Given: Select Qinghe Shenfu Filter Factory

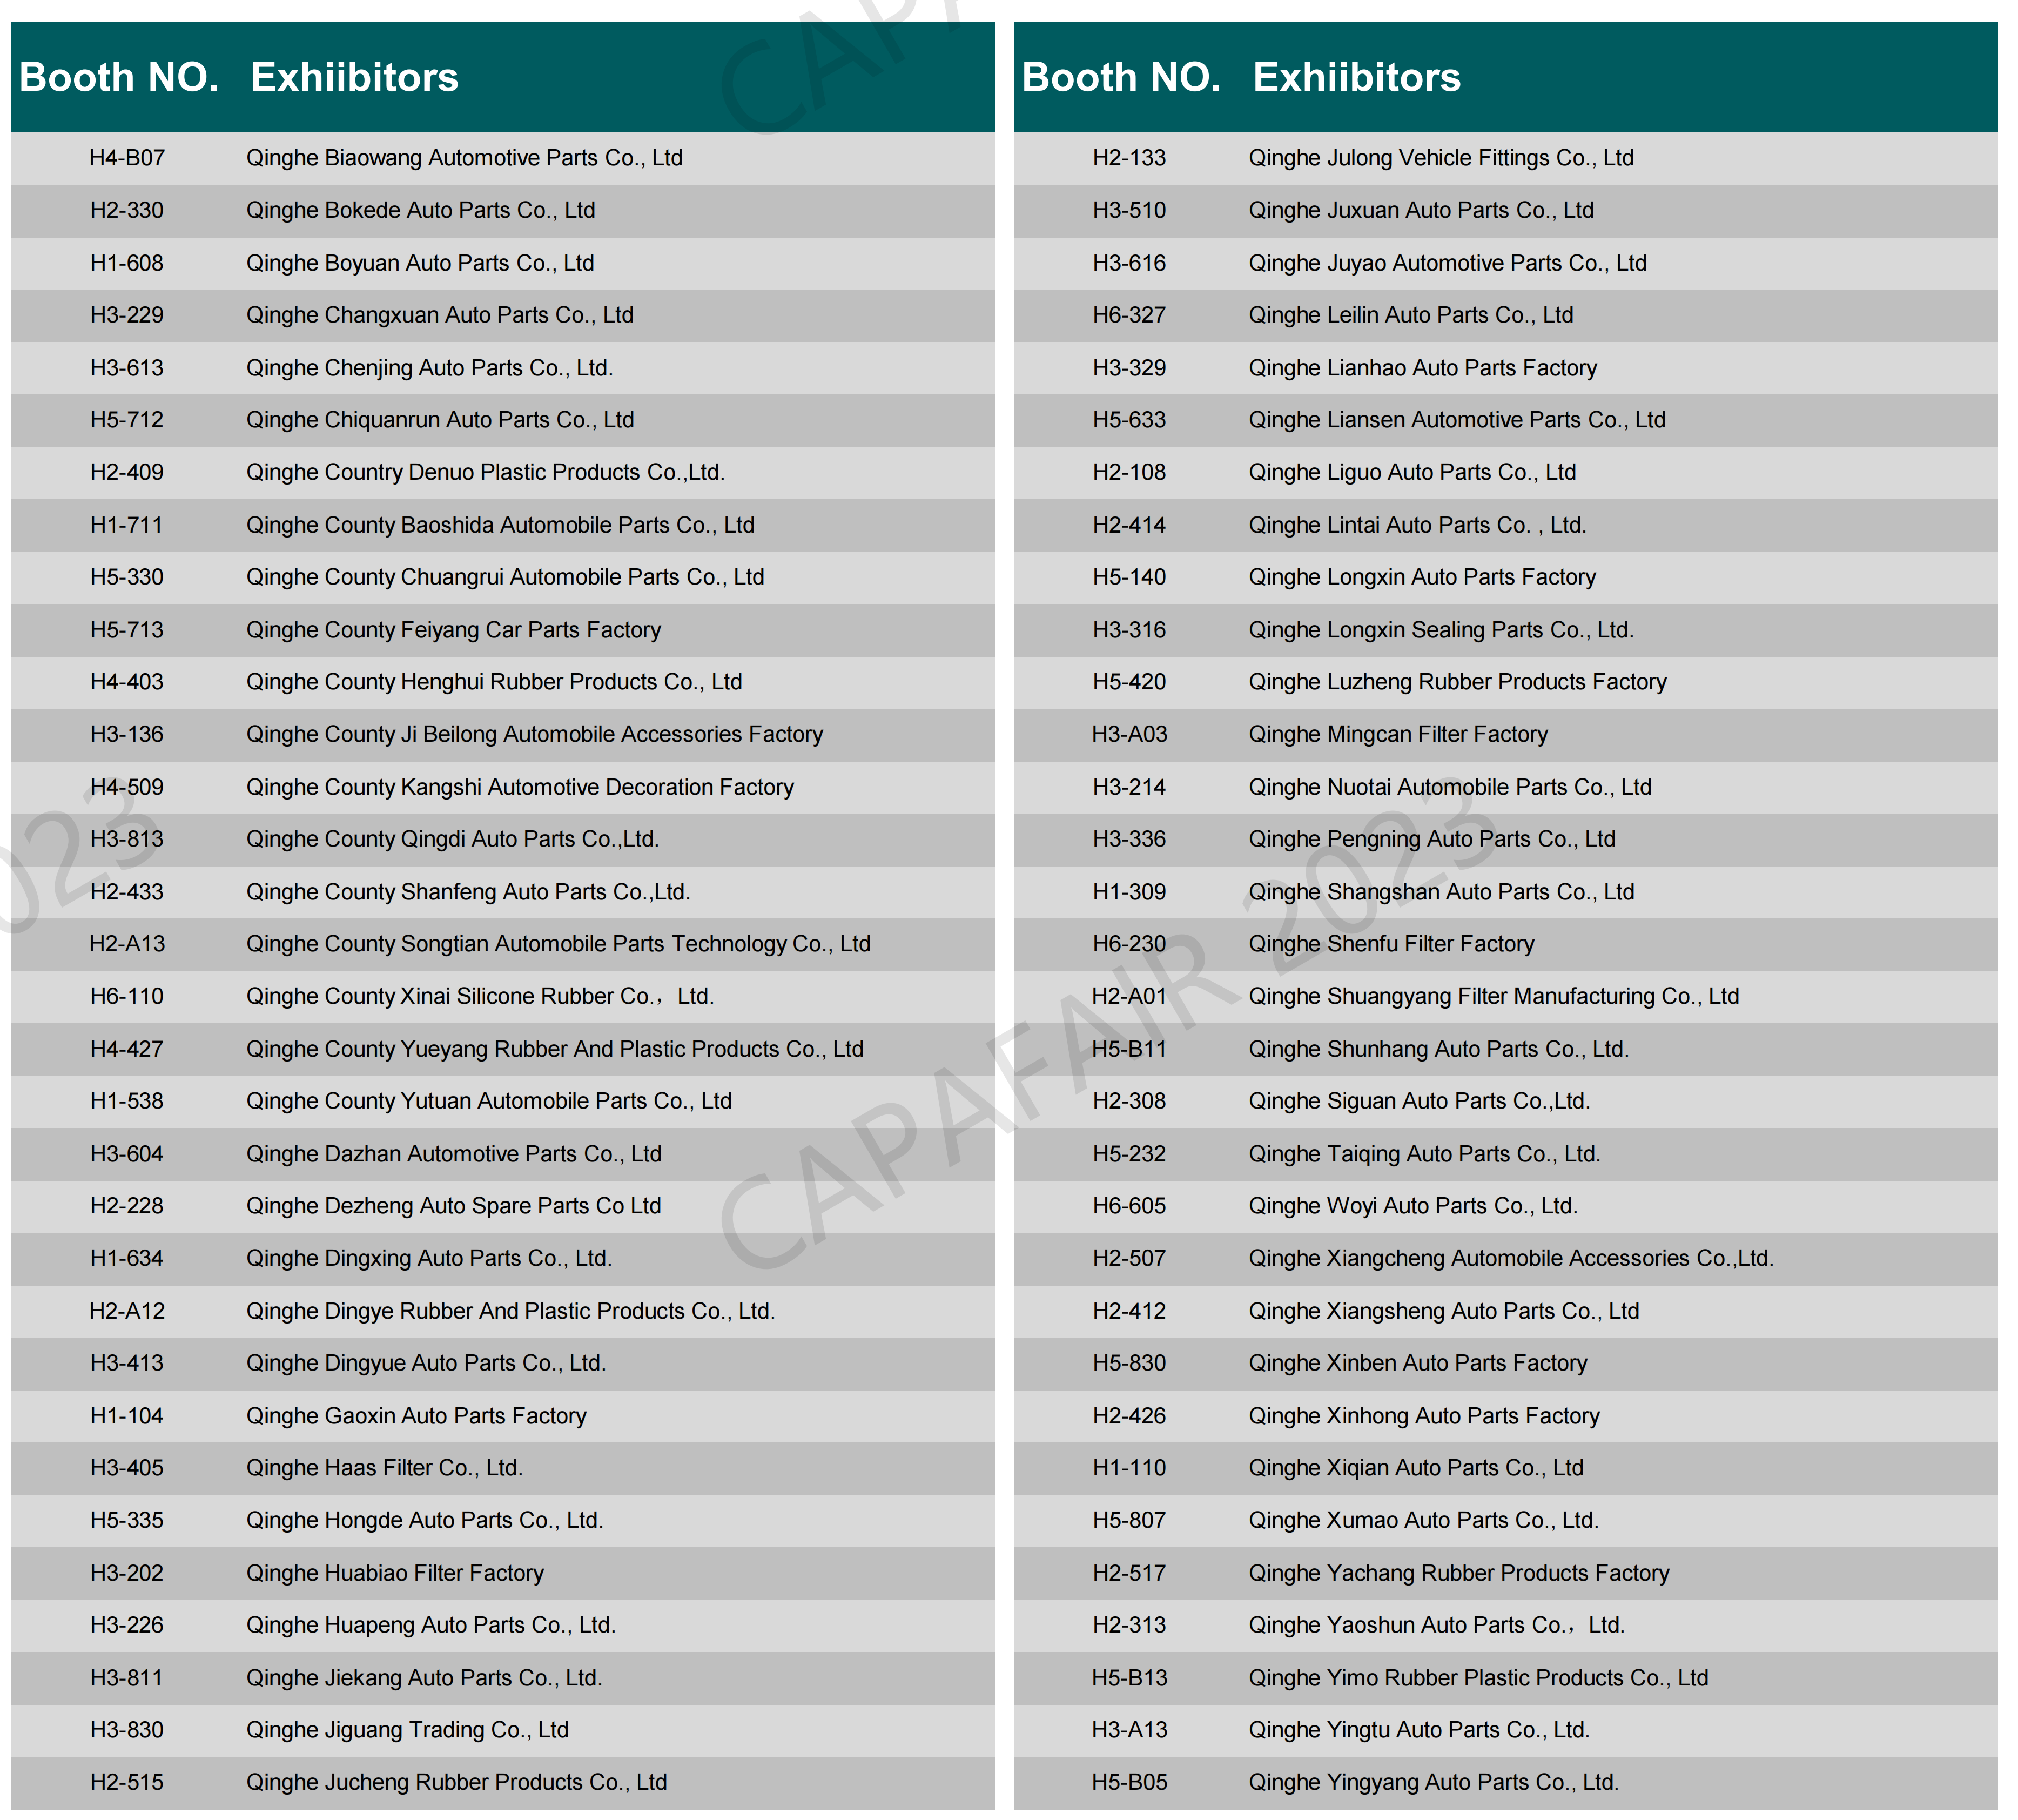Looking at the screenshot, I should tap(1391, 944).
